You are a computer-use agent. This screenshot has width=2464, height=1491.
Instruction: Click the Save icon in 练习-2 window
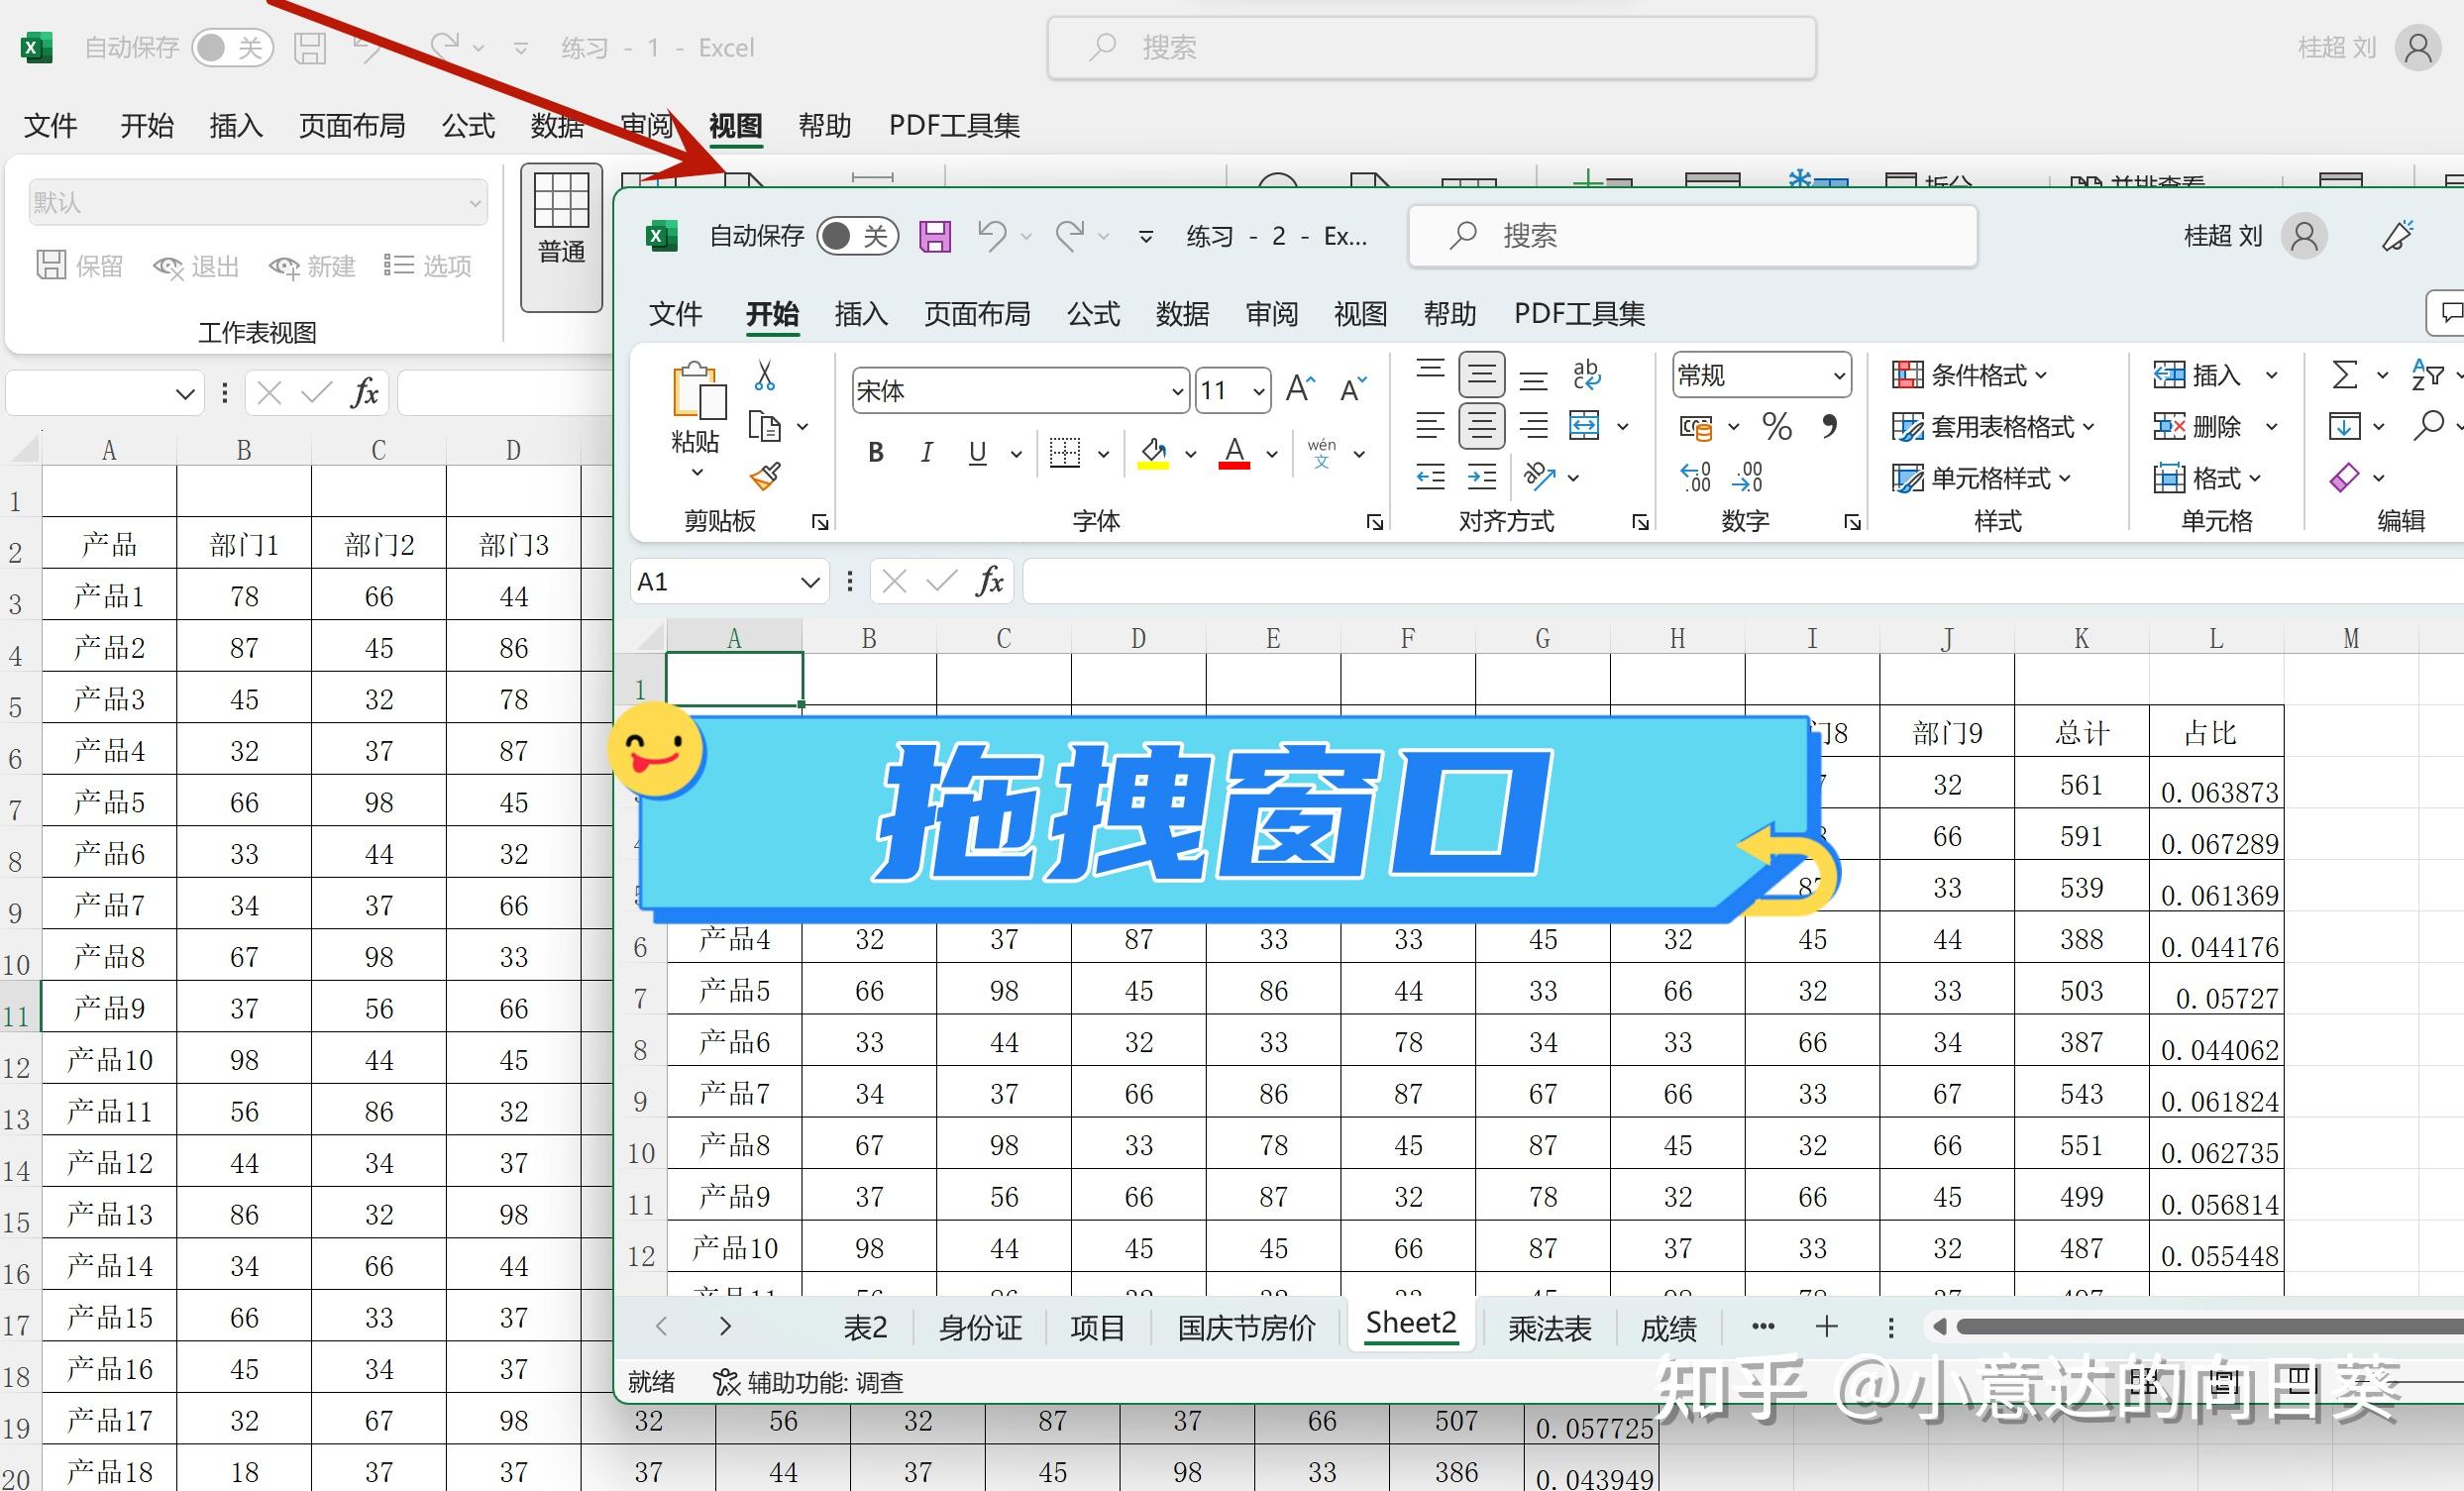[935, 236]
